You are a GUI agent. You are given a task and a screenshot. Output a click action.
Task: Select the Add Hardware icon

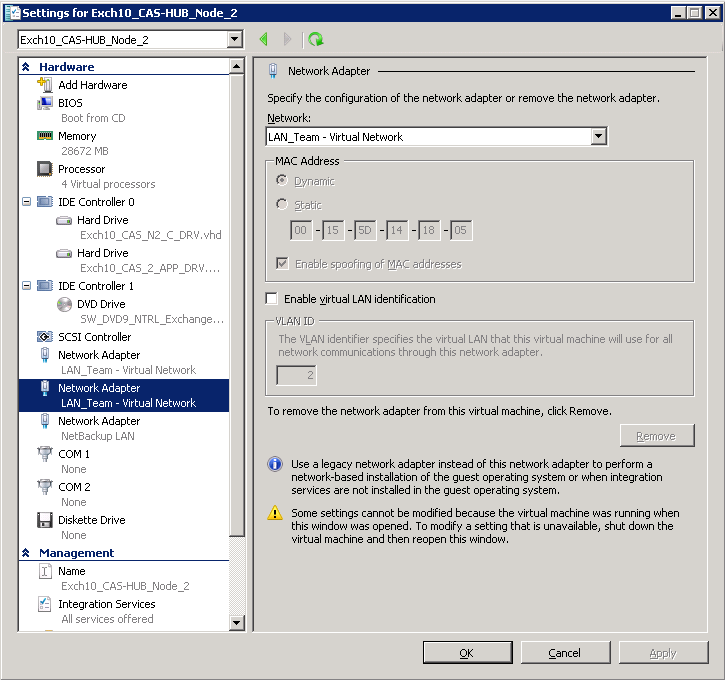click(45, 85)
